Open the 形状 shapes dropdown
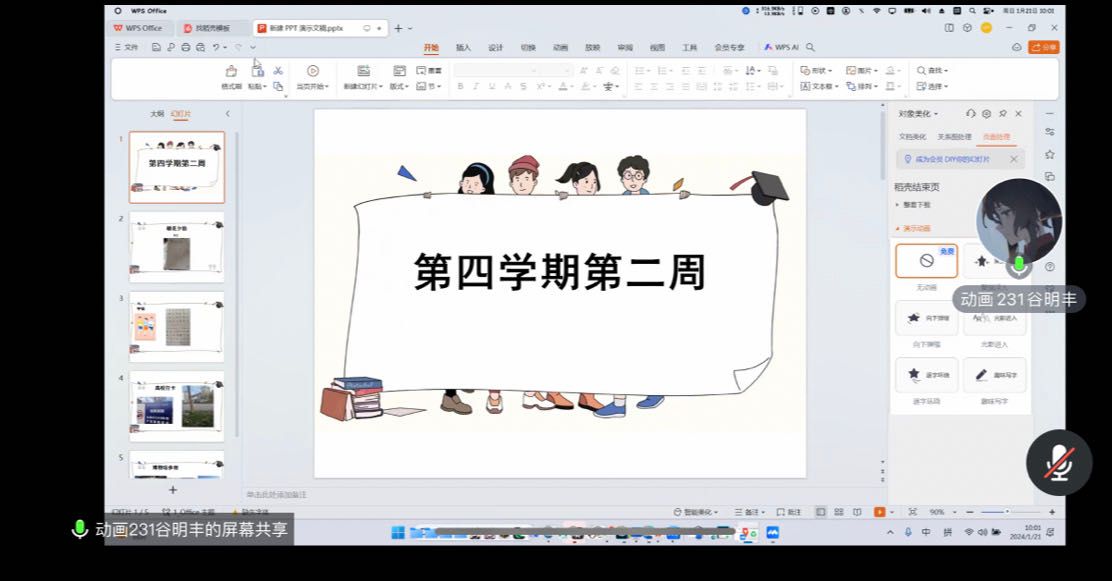The width and height of the screenshot is (1112, 581). pyautogui.click(x=817, y=71)
